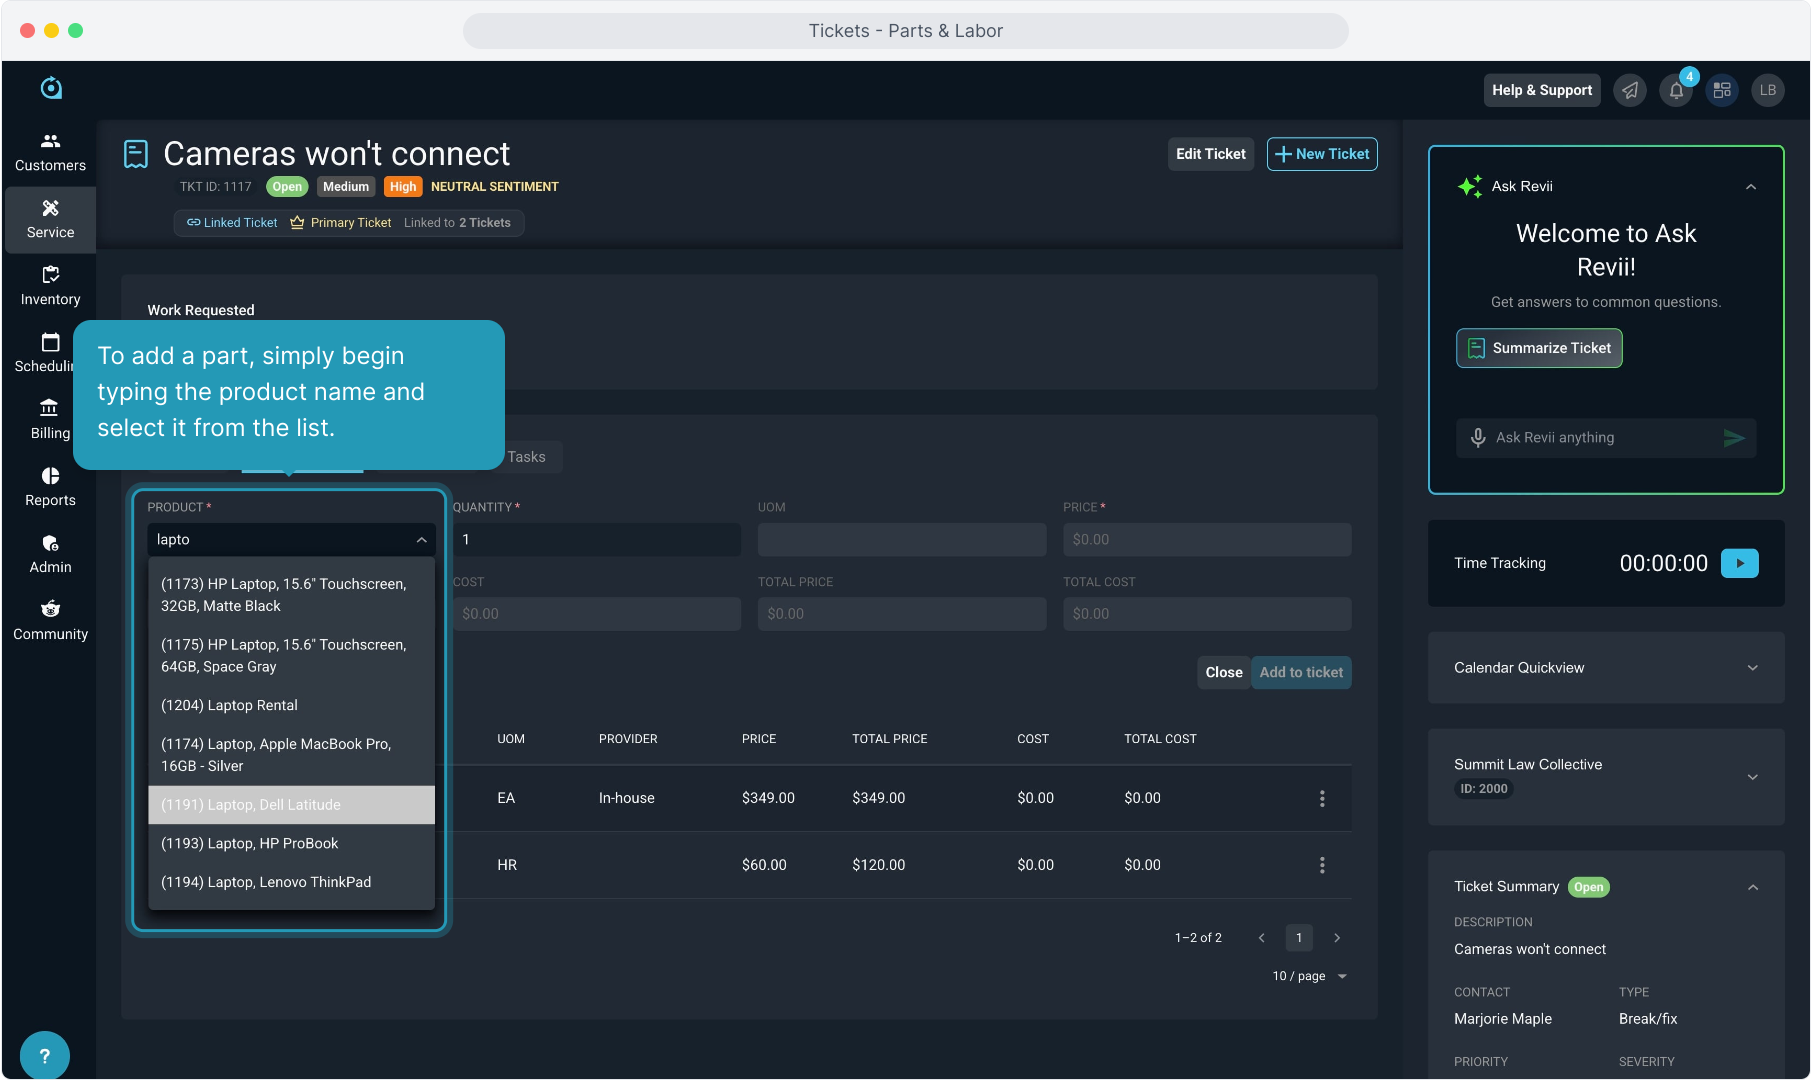The height and width of the screenshot is (1080, 1812).
Task: Start the time tracking timer
Action: click(x=1739, y=563)
